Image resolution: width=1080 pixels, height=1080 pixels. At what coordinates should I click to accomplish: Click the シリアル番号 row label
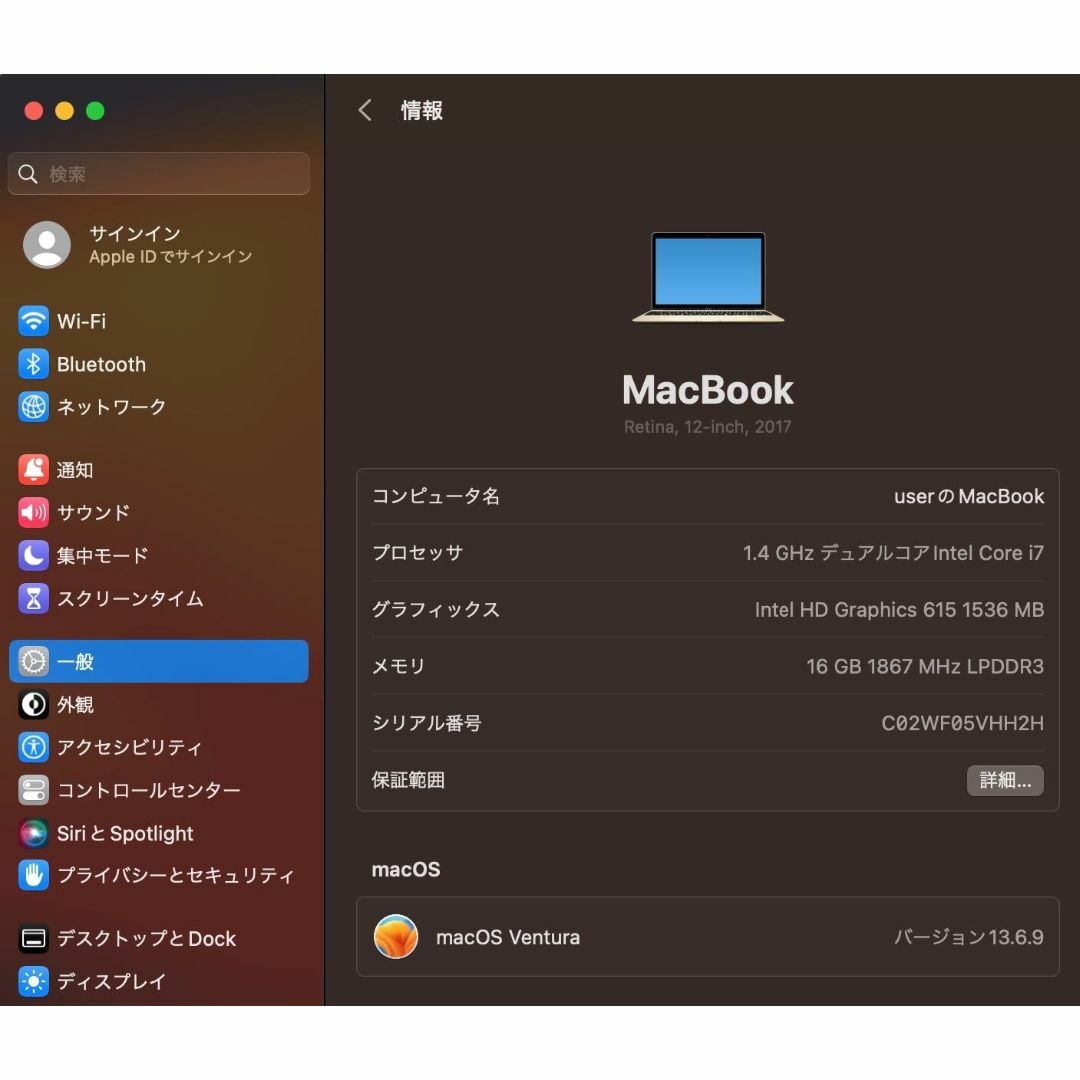(426, 723)
